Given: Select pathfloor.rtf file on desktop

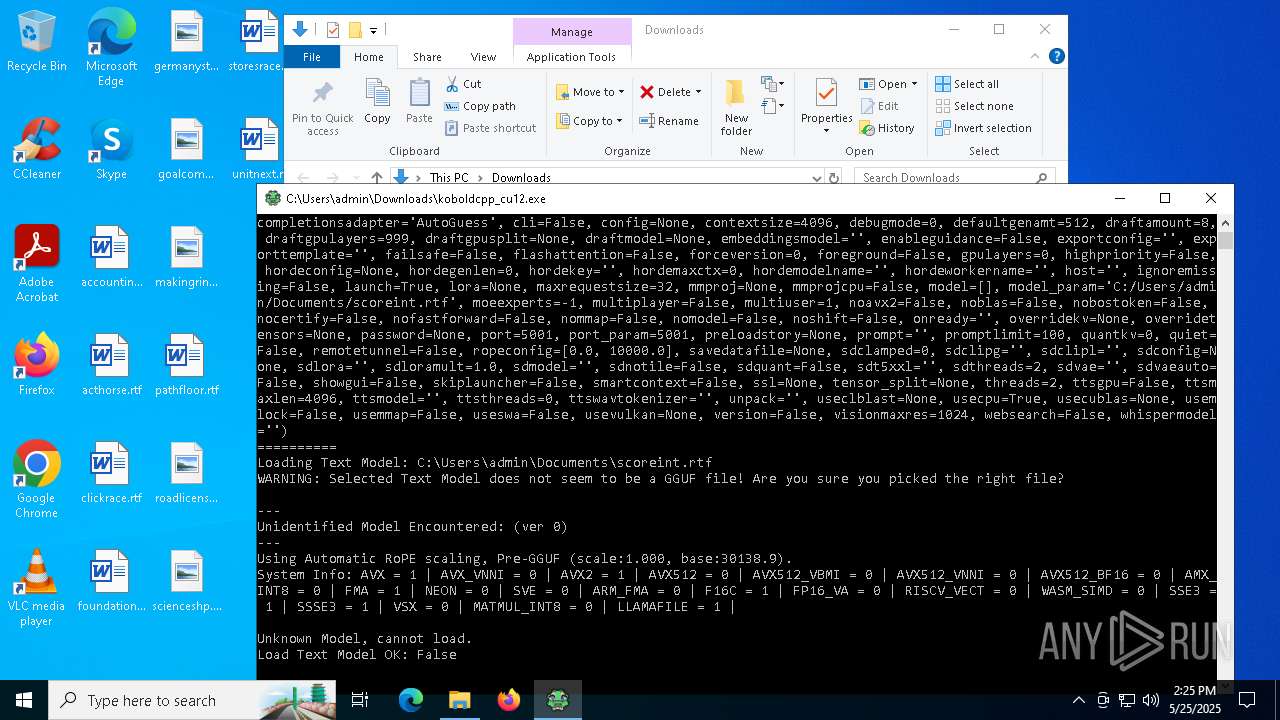Looking at the screenshot, I should 186,365.
